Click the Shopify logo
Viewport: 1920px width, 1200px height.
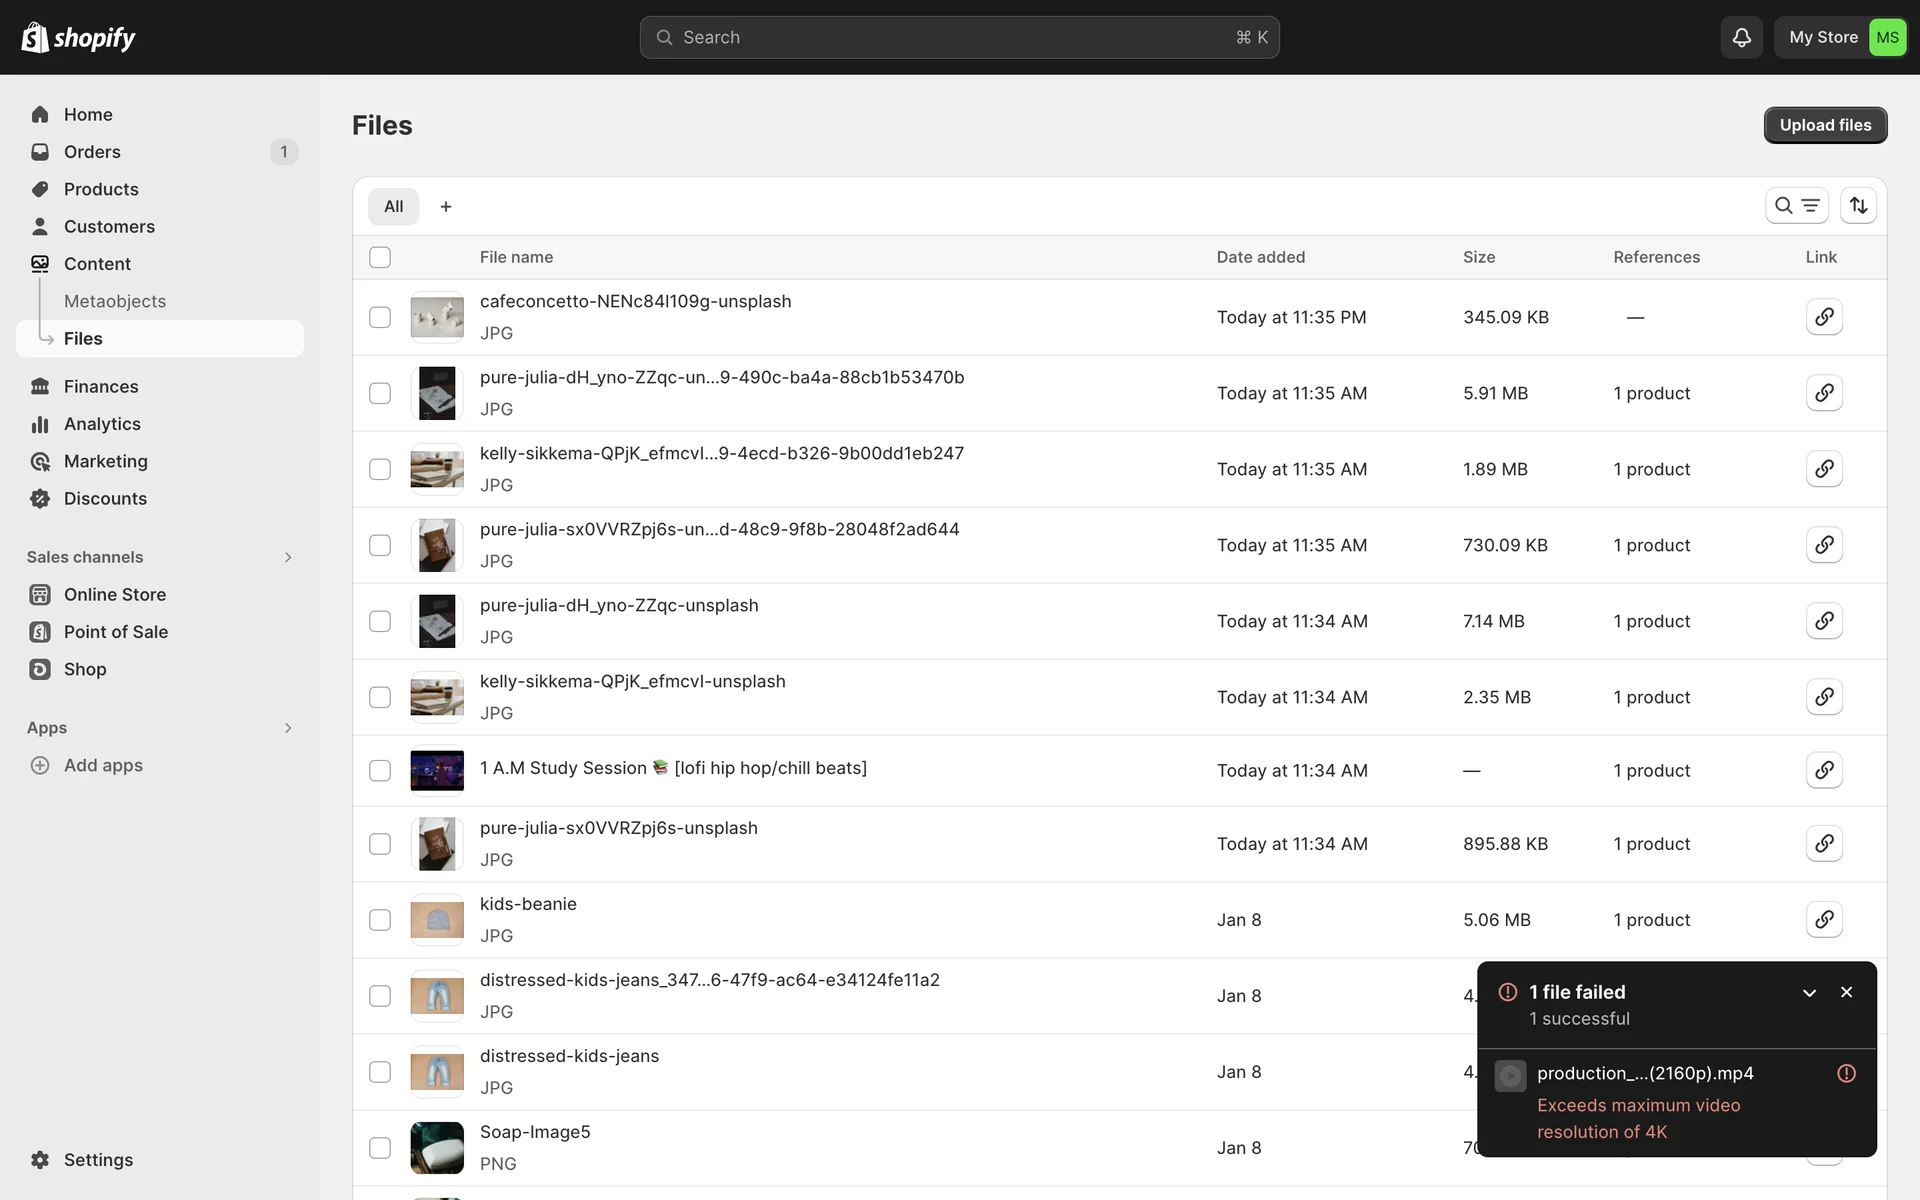78,37
